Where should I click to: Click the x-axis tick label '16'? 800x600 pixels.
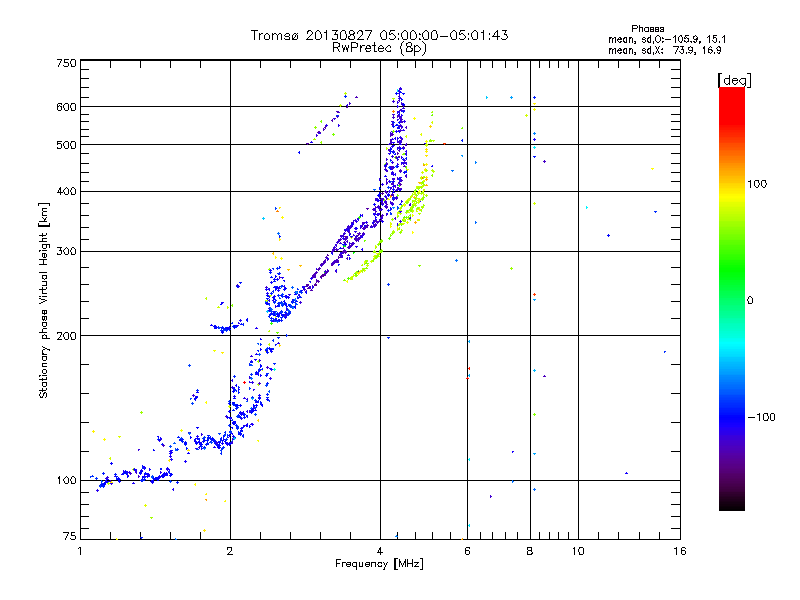point(680,551)
